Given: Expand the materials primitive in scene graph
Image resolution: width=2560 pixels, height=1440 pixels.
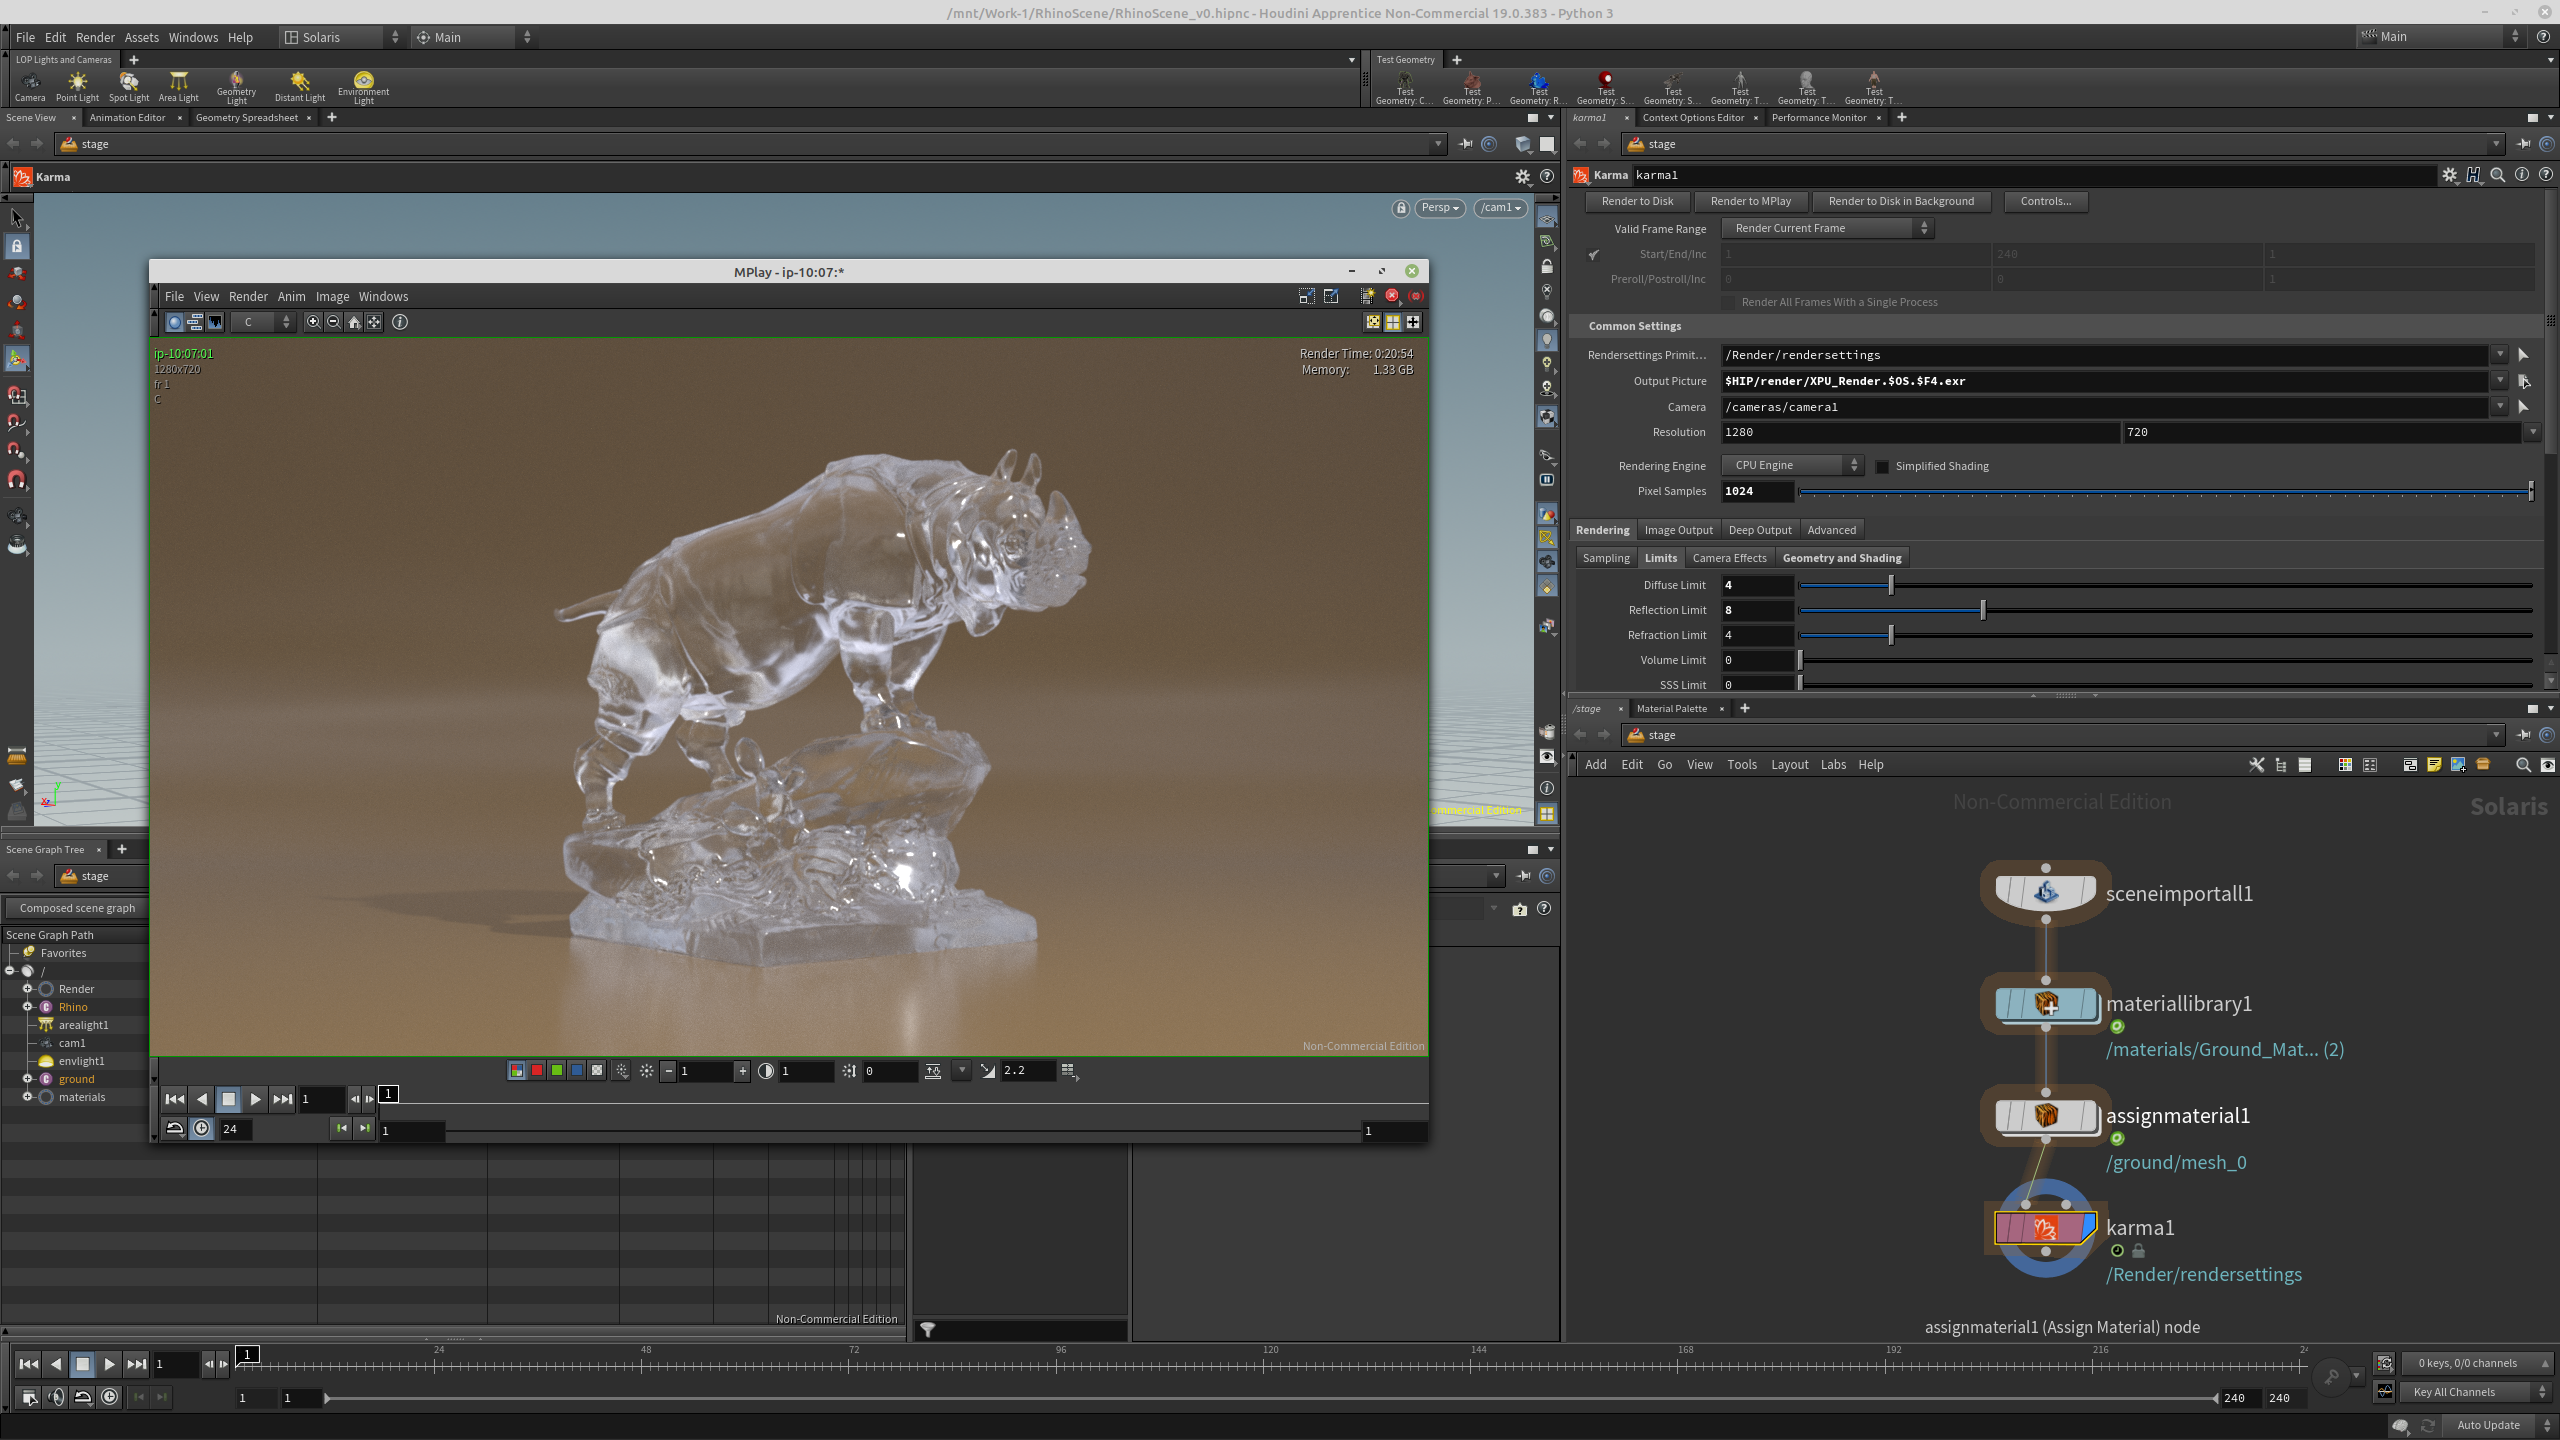Looking at the screenshot, I should tap(28, 1097).
